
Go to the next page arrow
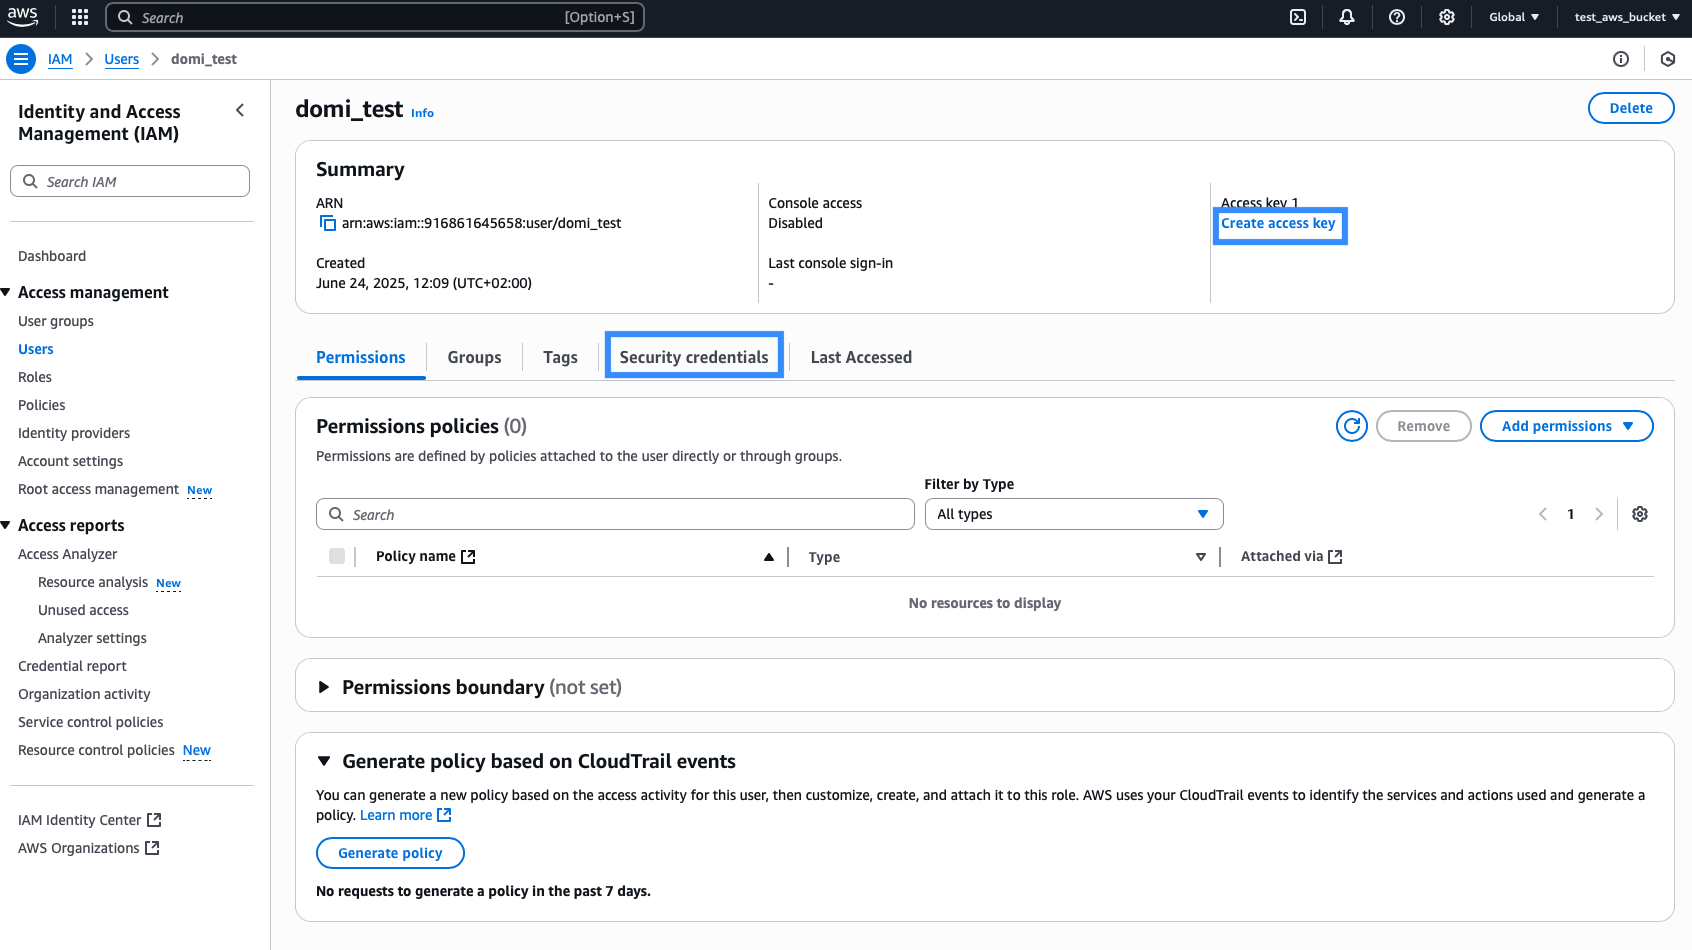tap(1599, 514)
